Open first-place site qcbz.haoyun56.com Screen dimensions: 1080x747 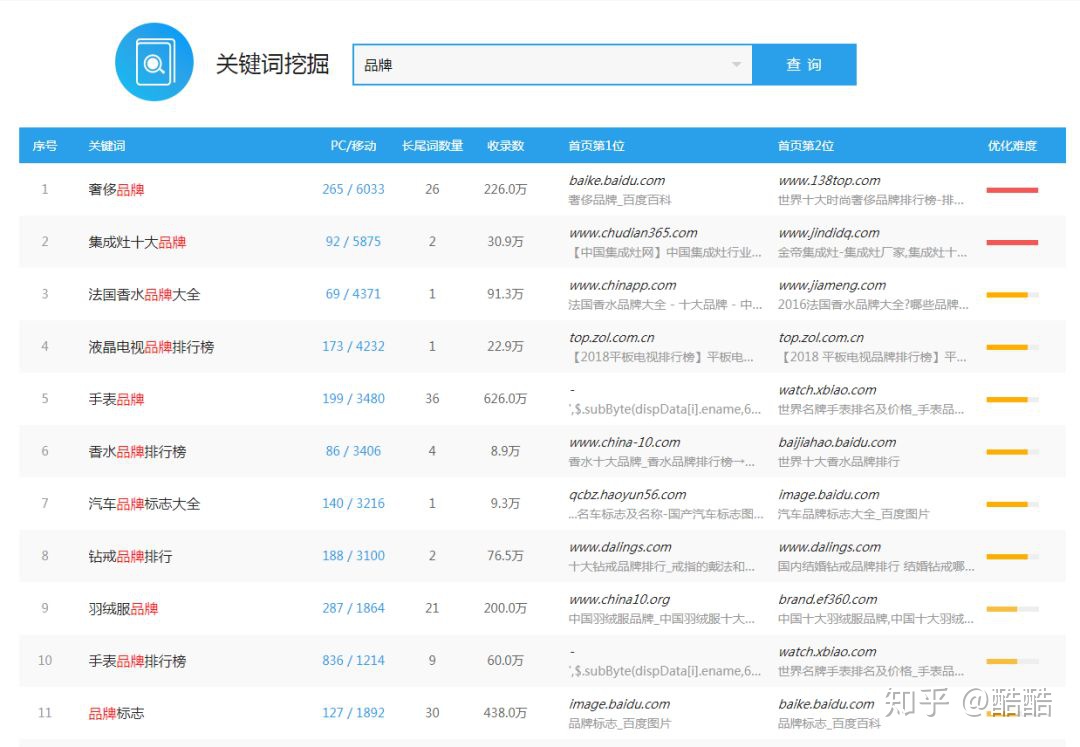(627, 494)
